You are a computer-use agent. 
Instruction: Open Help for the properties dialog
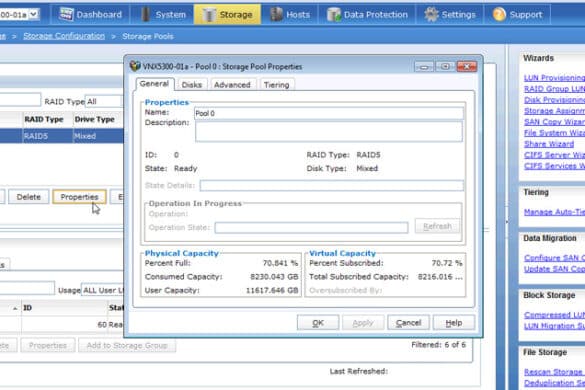(454, 323)
